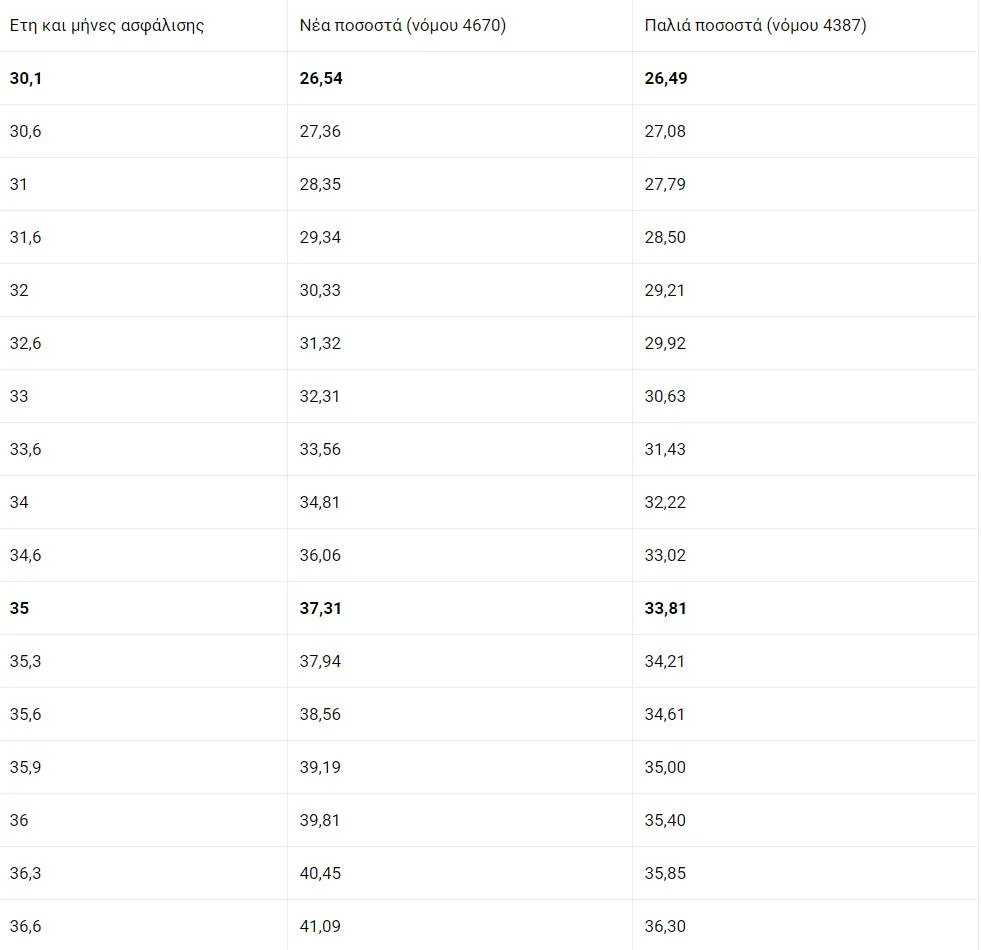Click the 35,3 years row label

[25, 661]
